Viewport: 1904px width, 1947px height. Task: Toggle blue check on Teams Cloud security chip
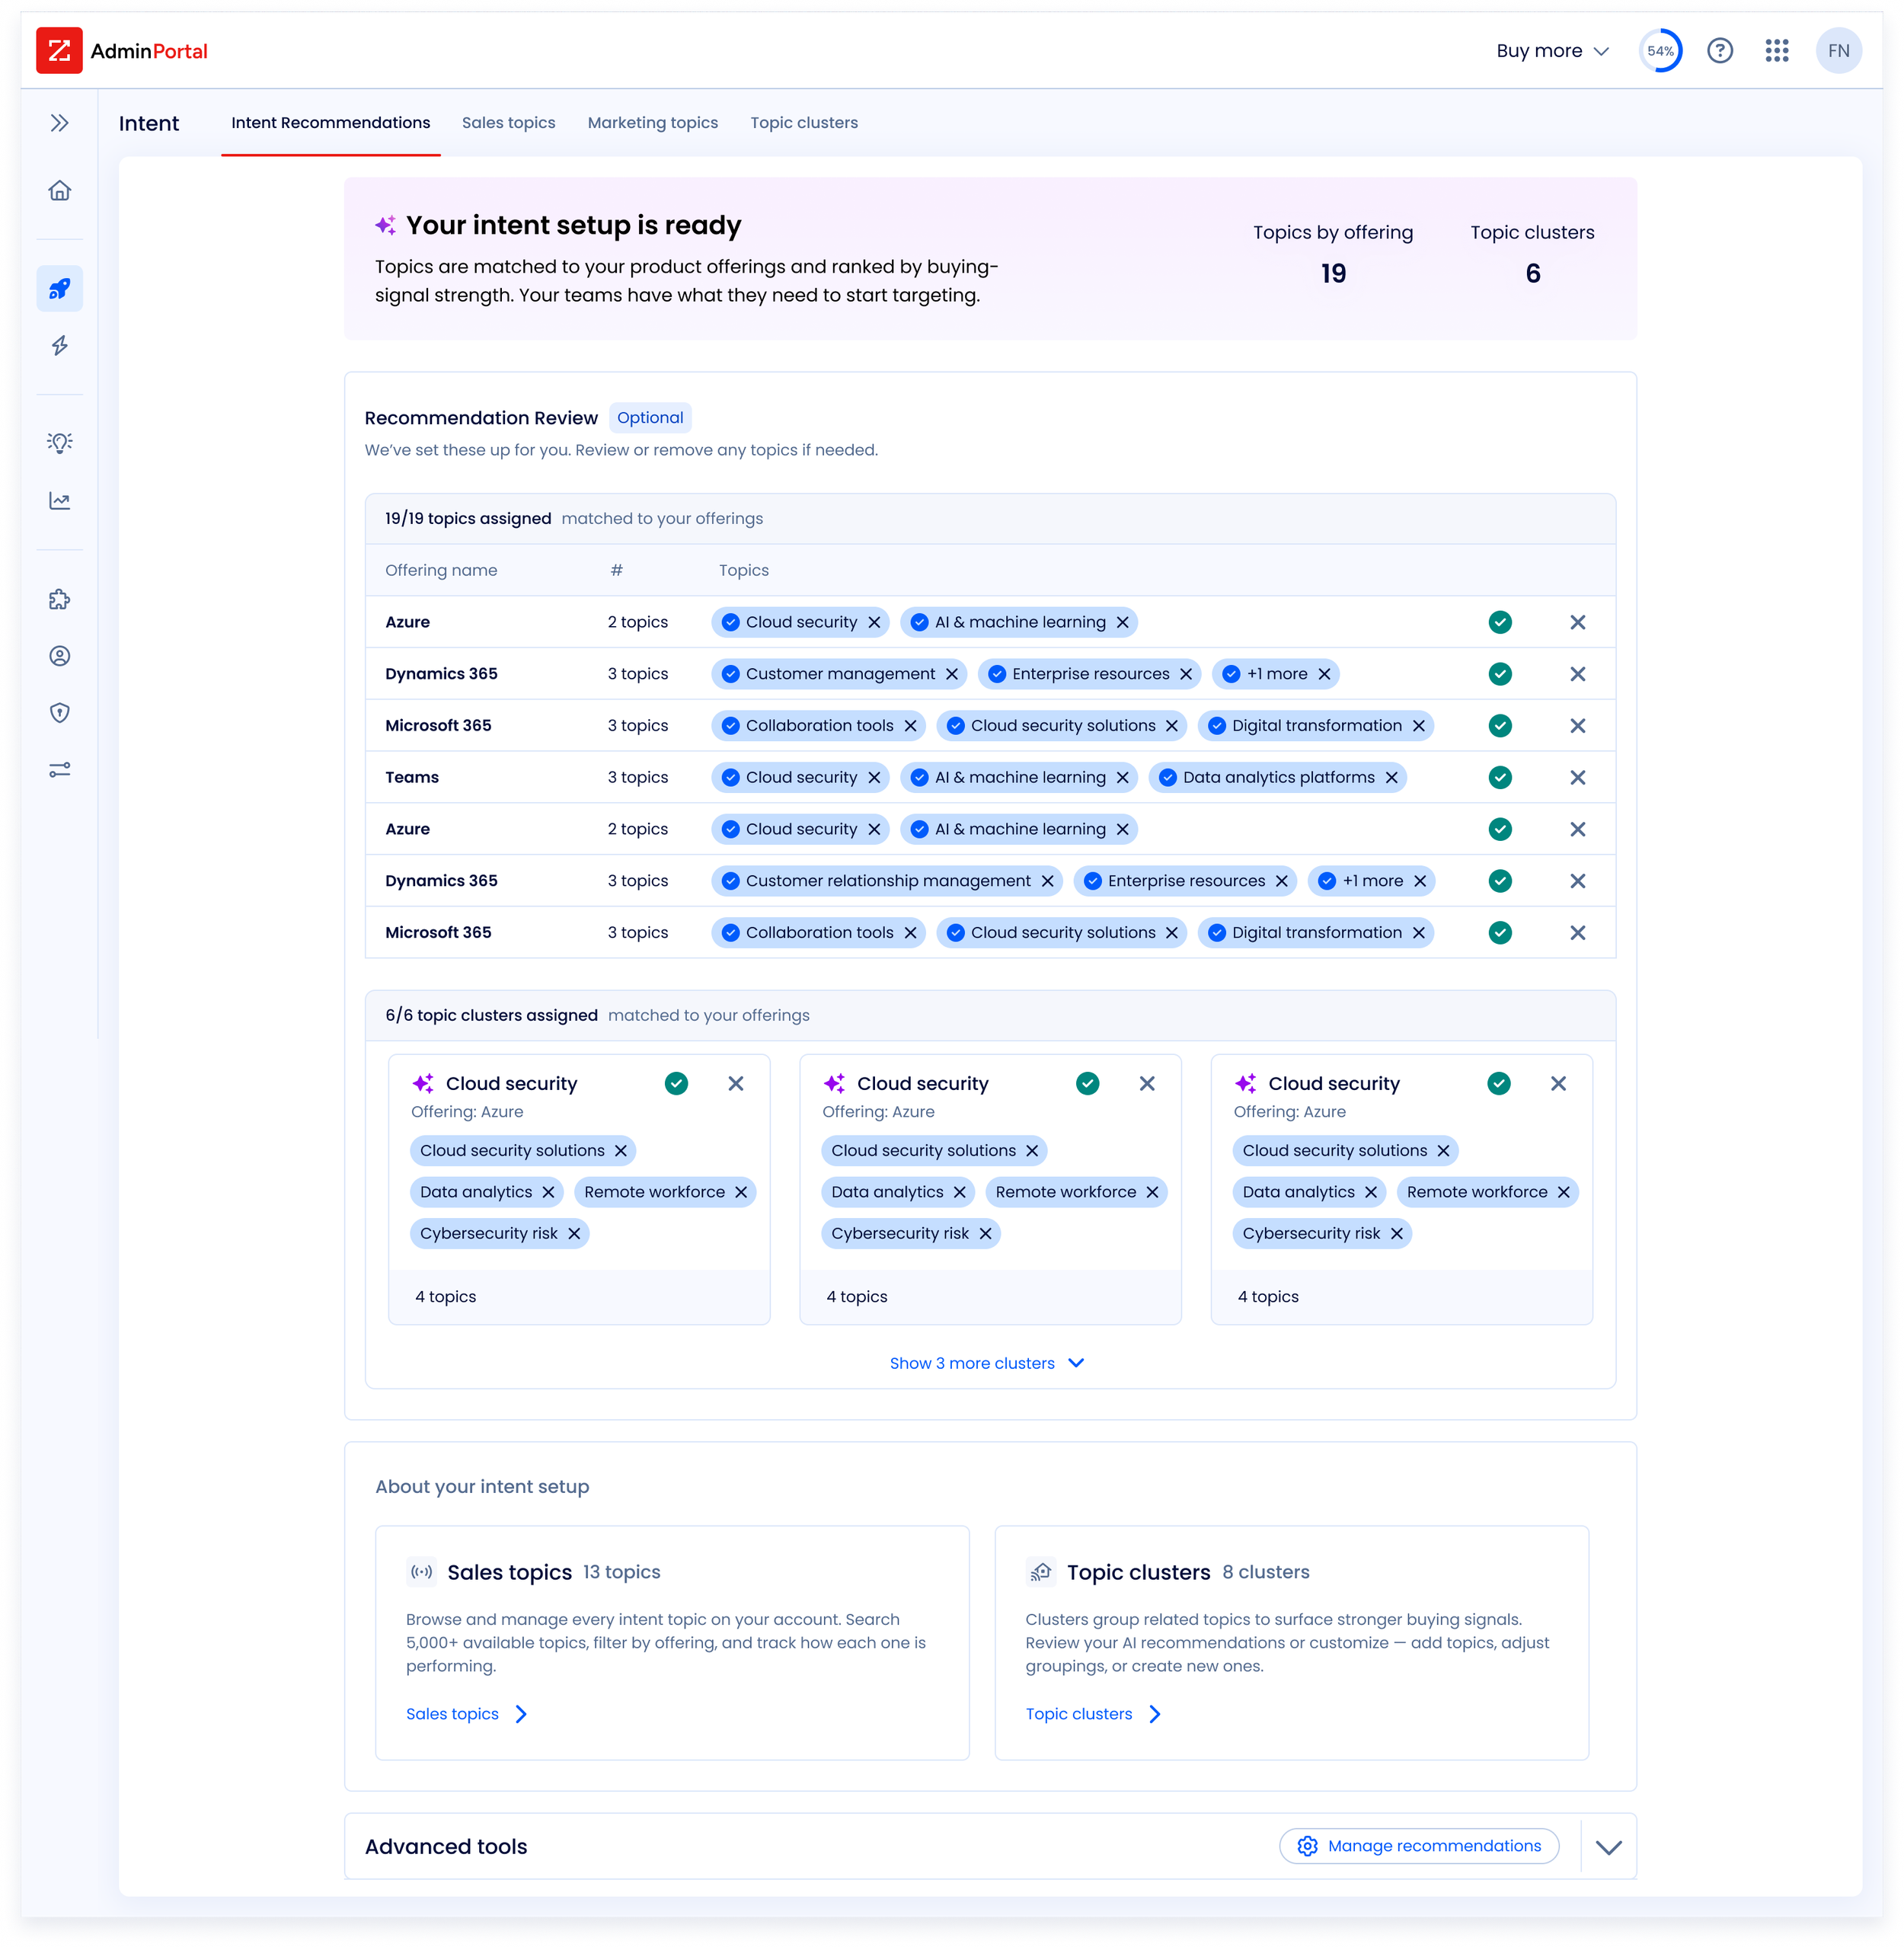click(731, 778)
